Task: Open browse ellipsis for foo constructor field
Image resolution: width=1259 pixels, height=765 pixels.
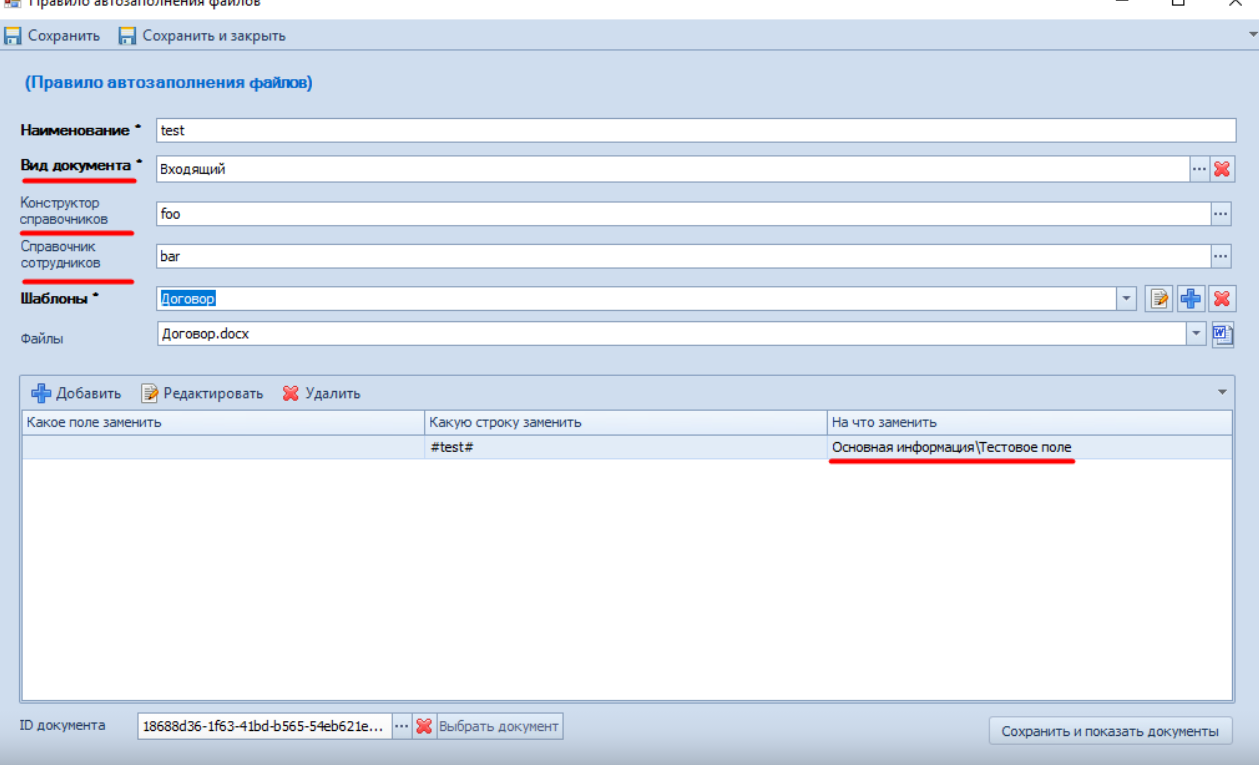Action: point(1220,214)
